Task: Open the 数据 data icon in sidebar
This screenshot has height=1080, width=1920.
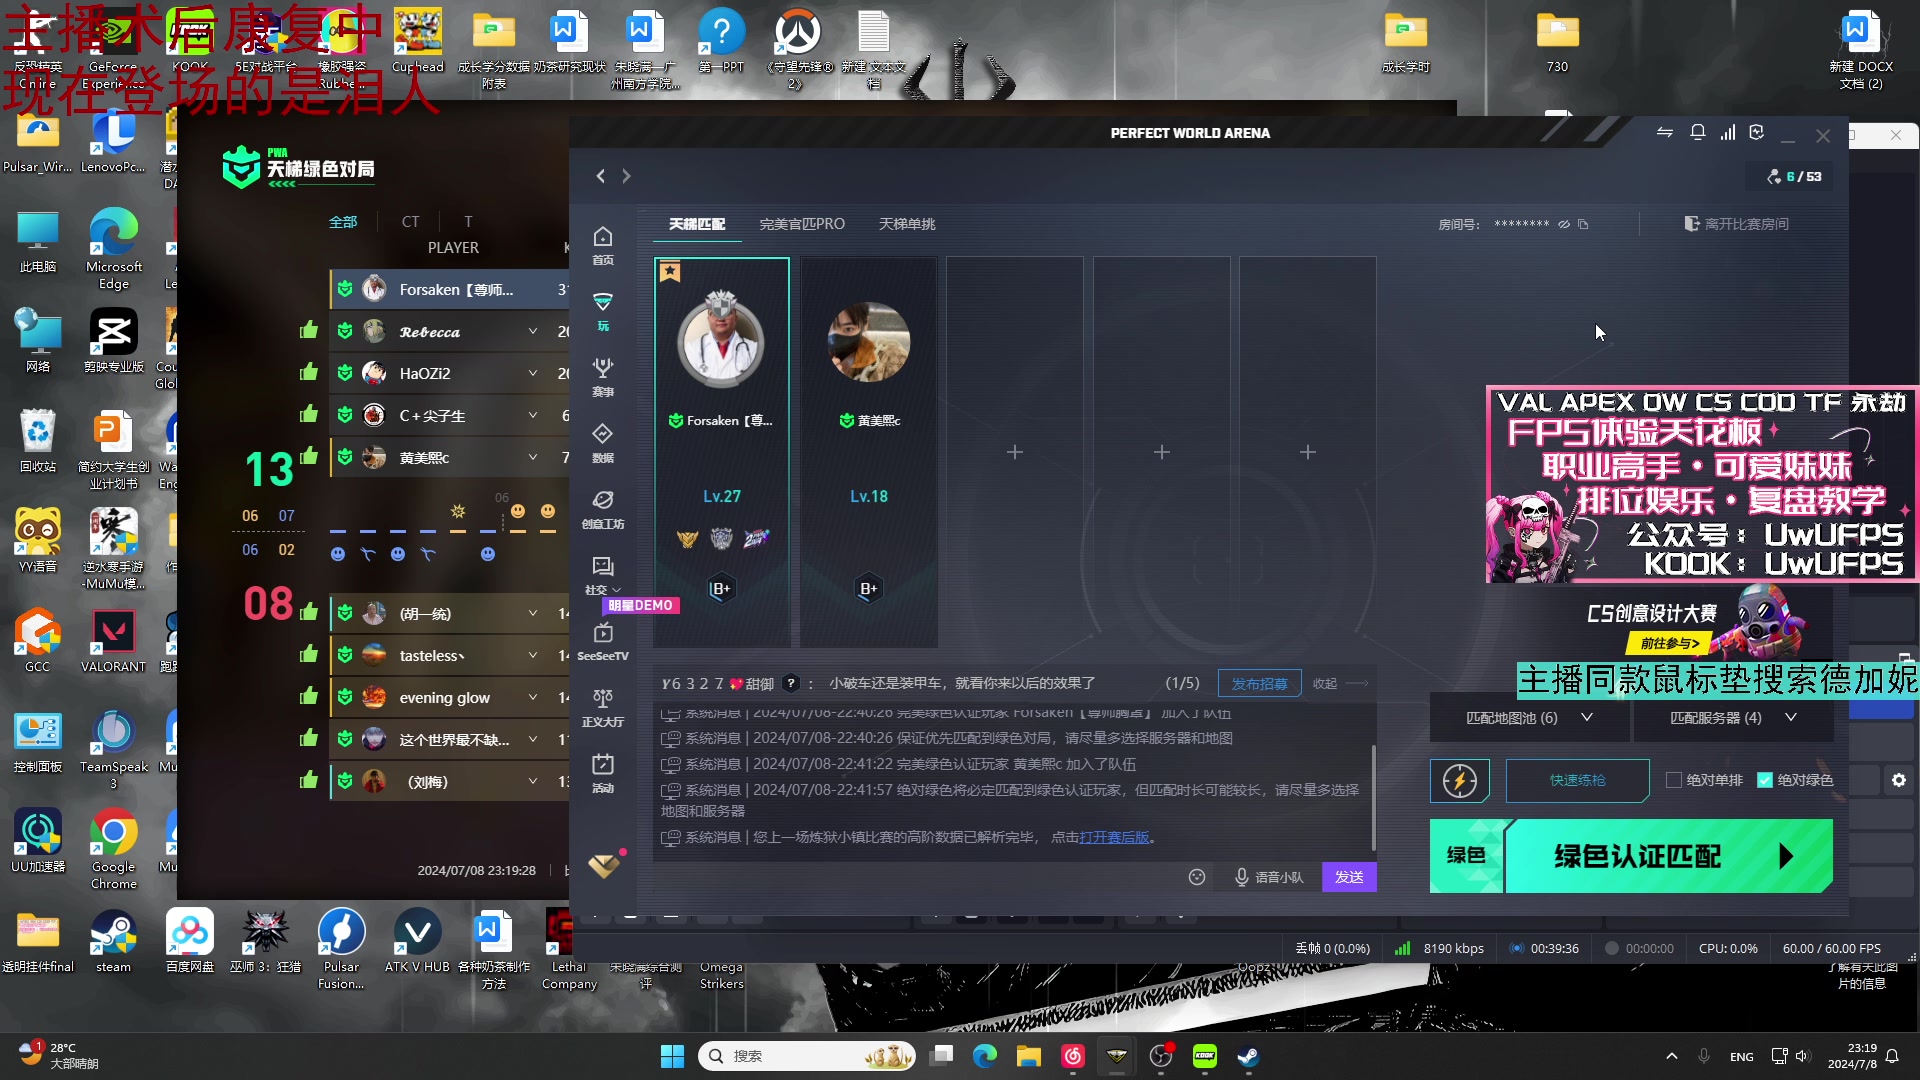Action: [603, 443]
